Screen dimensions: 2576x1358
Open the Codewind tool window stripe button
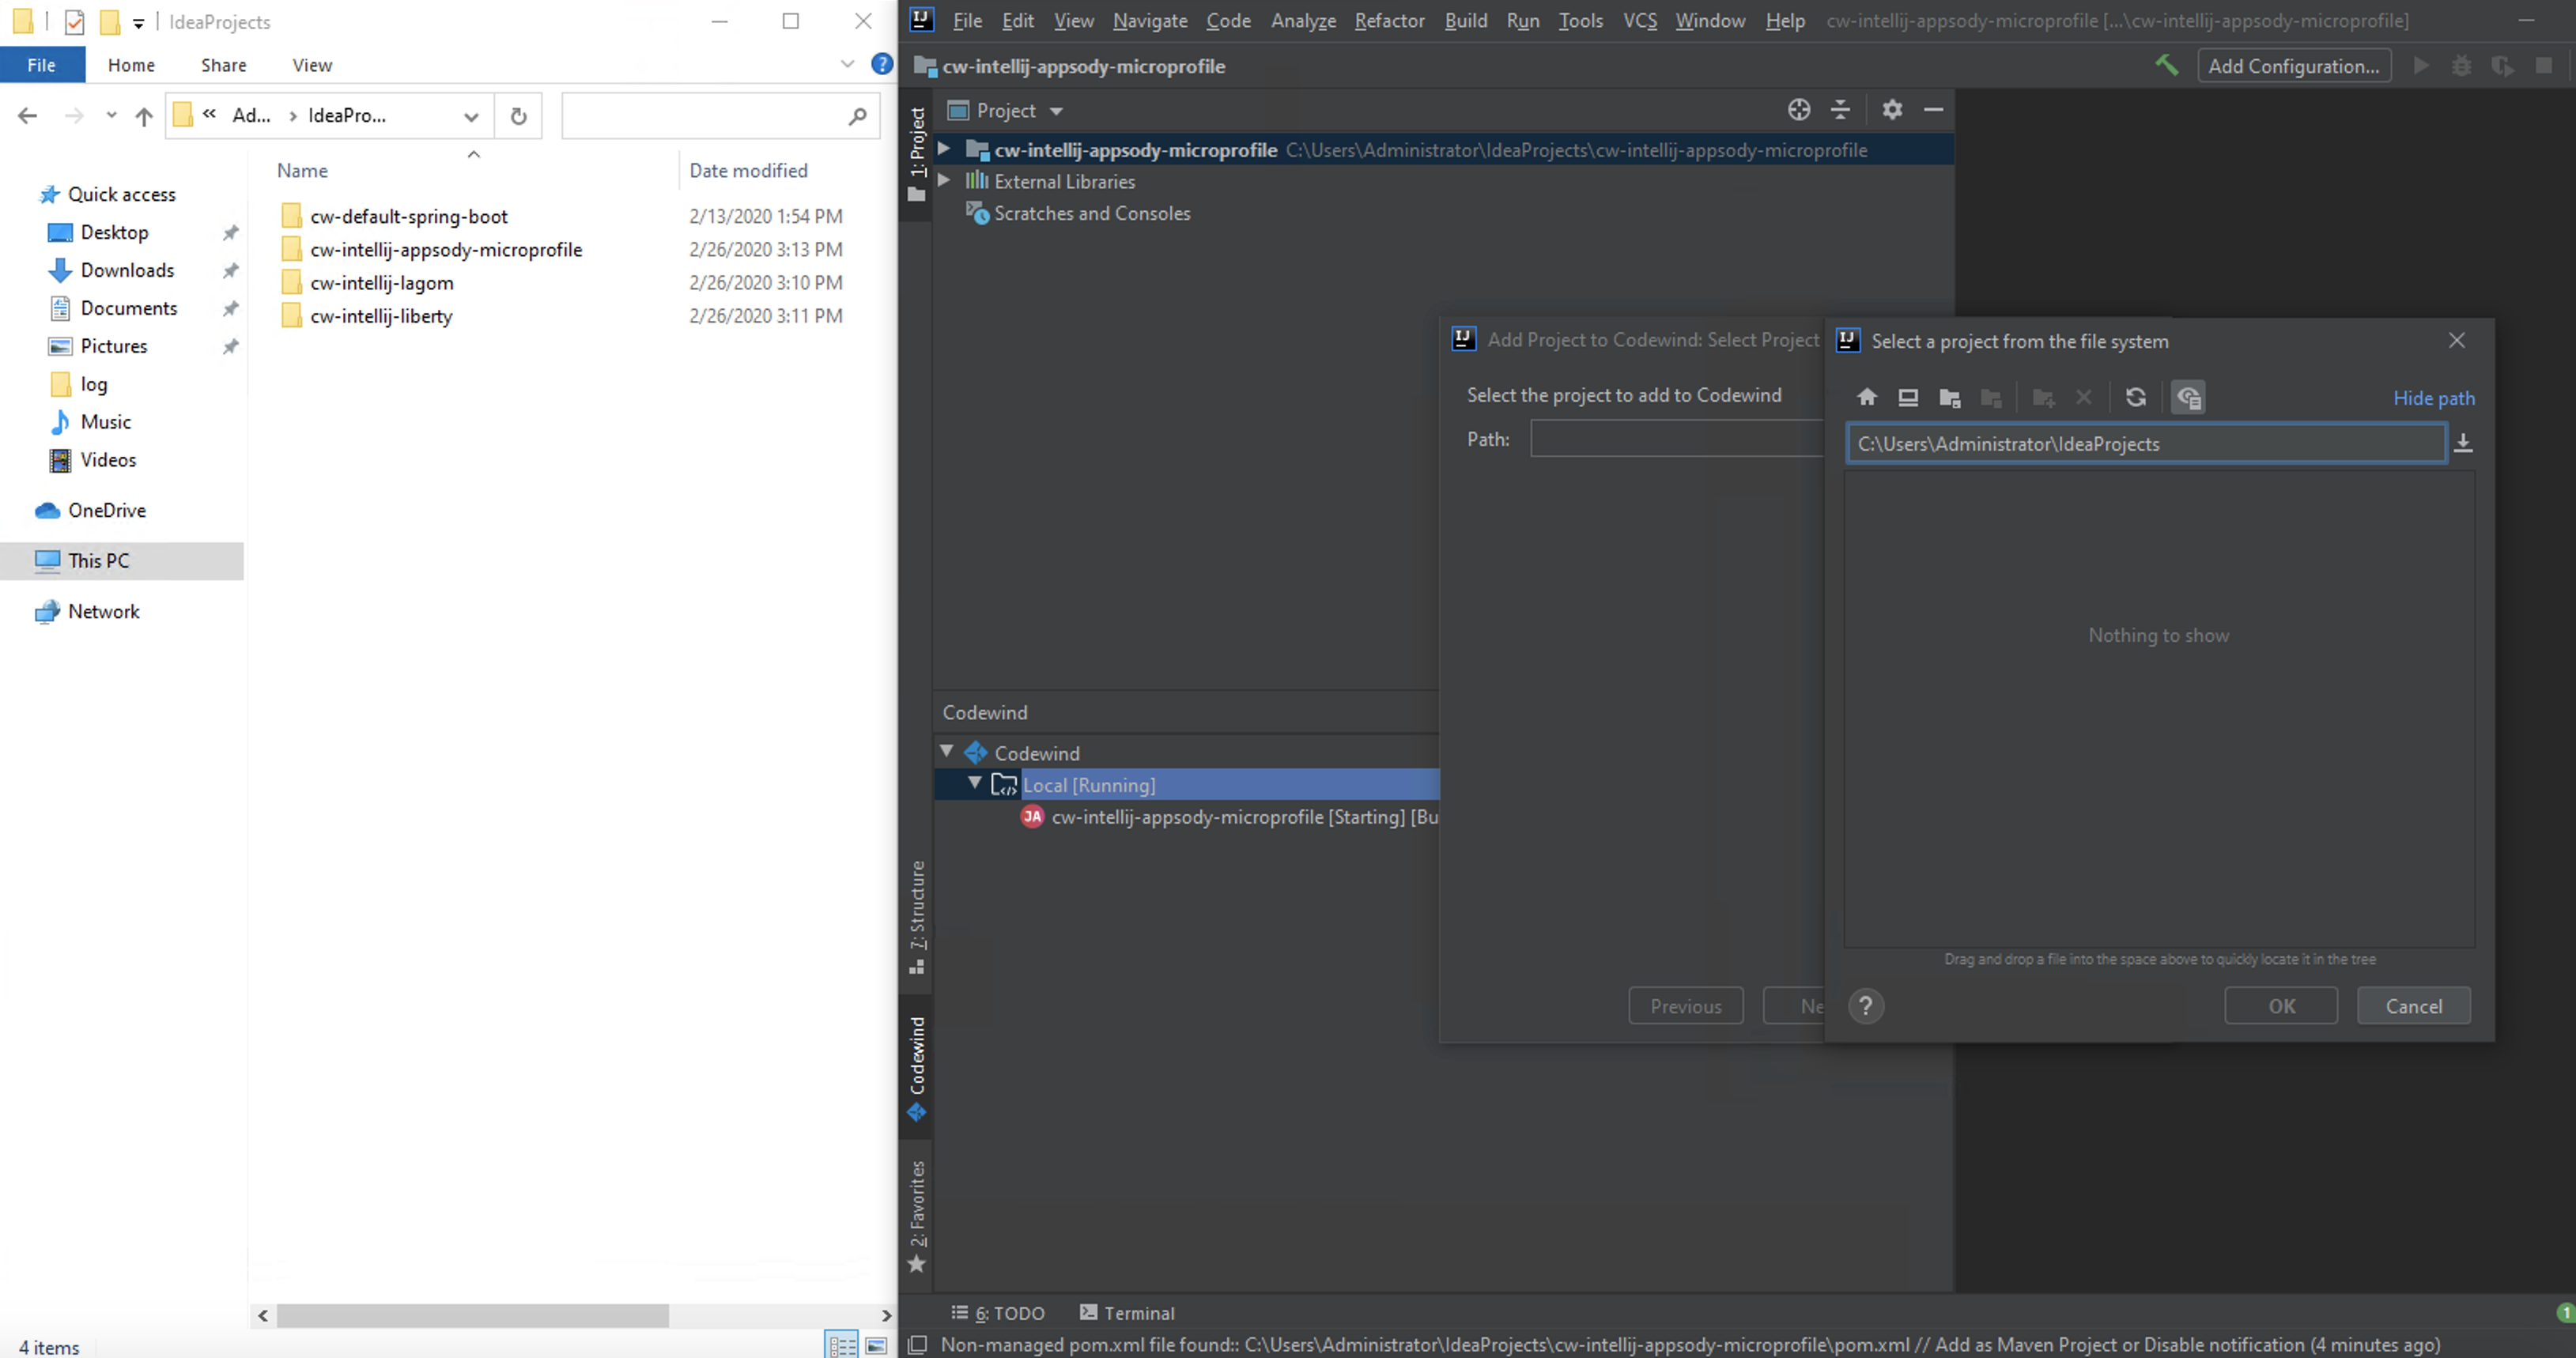[916, 1069]
